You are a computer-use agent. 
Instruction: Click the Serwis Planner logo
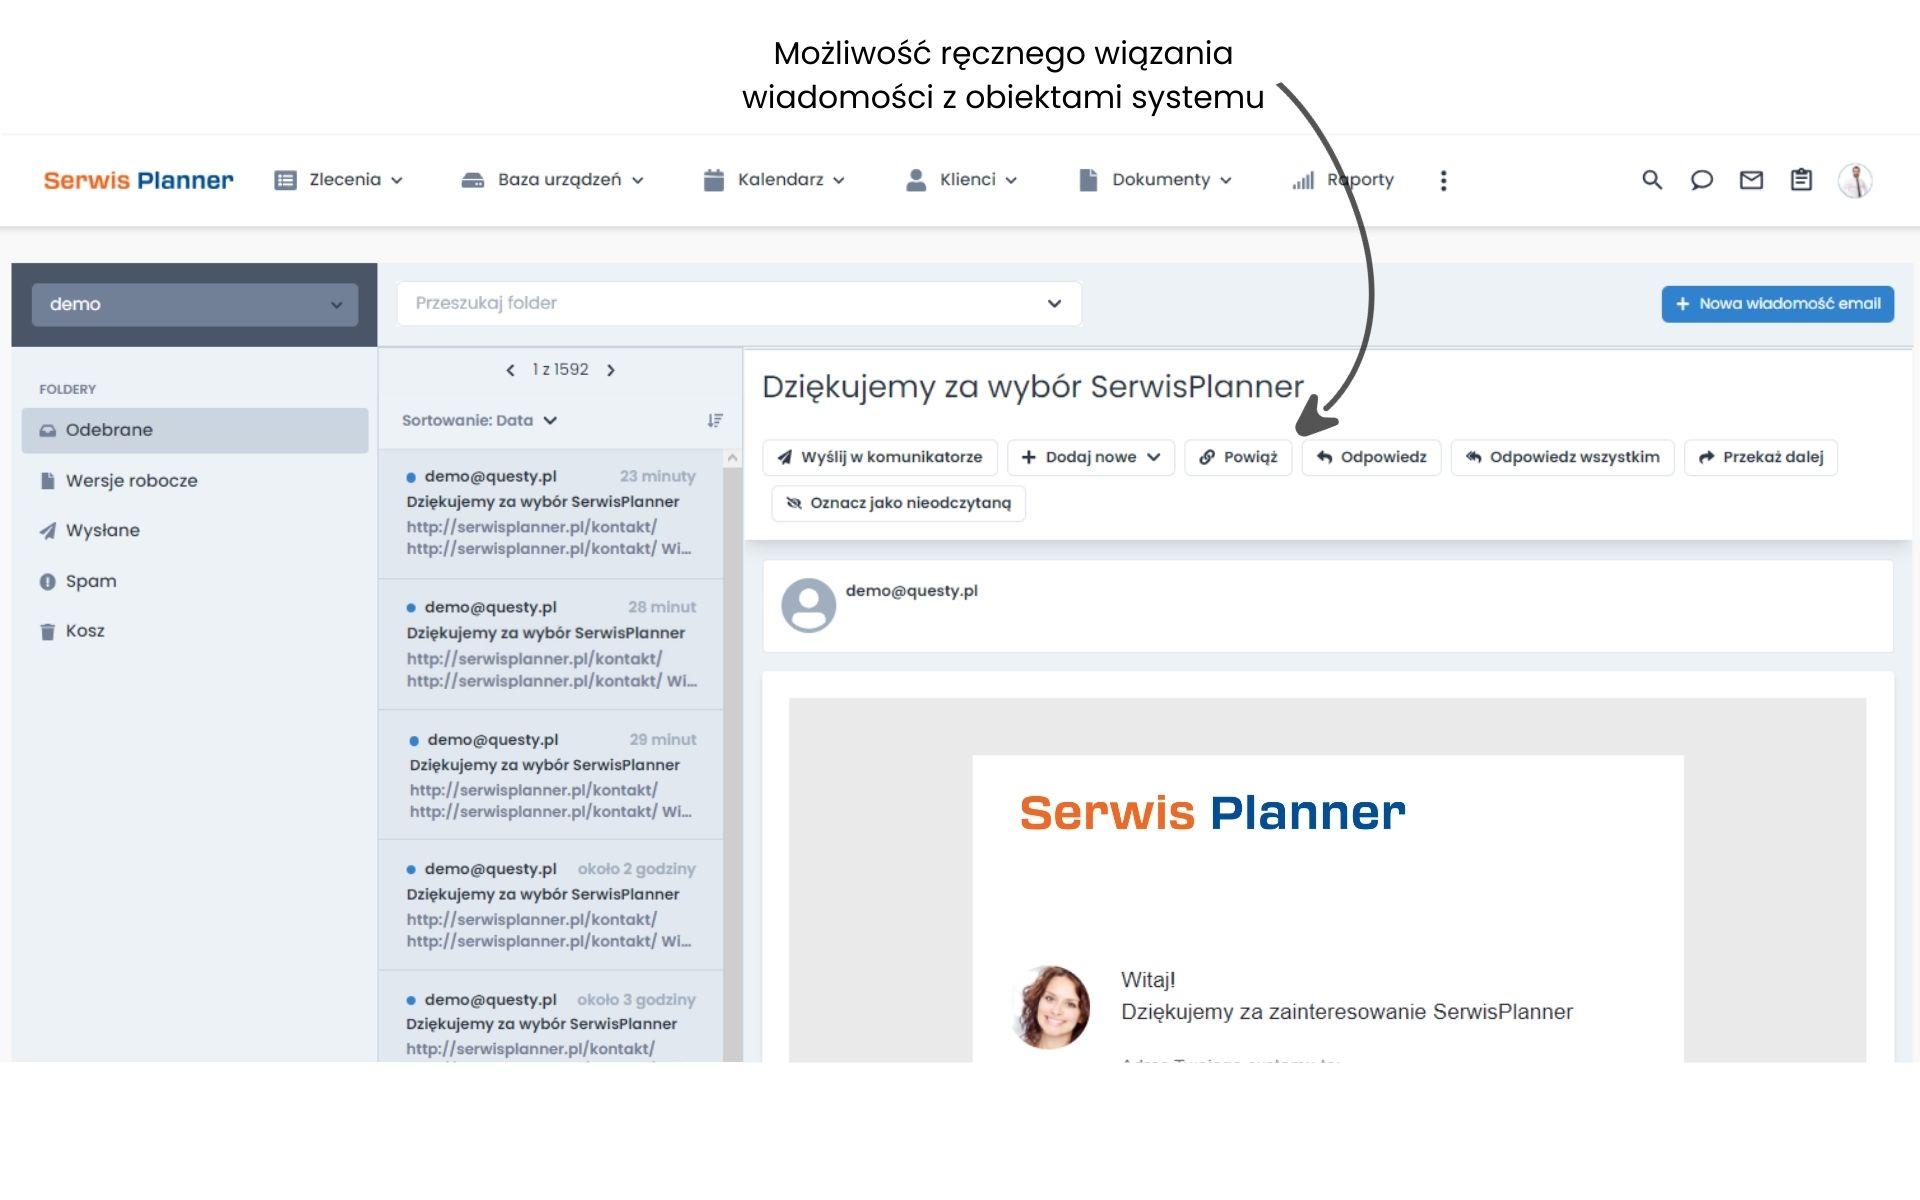point(138,180)
